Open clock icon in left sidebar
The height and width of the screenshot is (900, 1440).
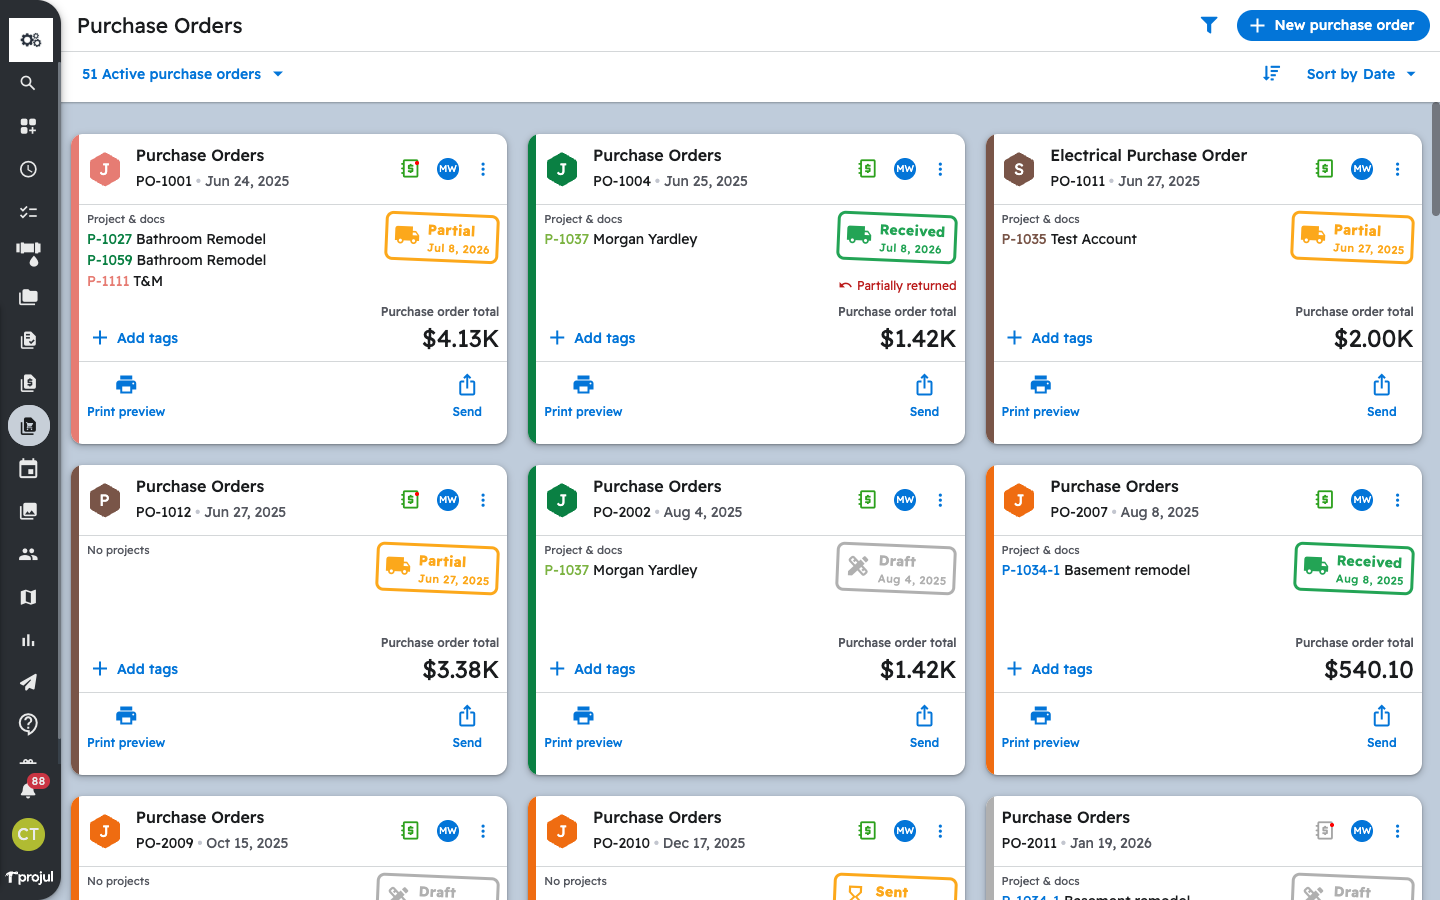pyautogui.click(x=28, y=169)
